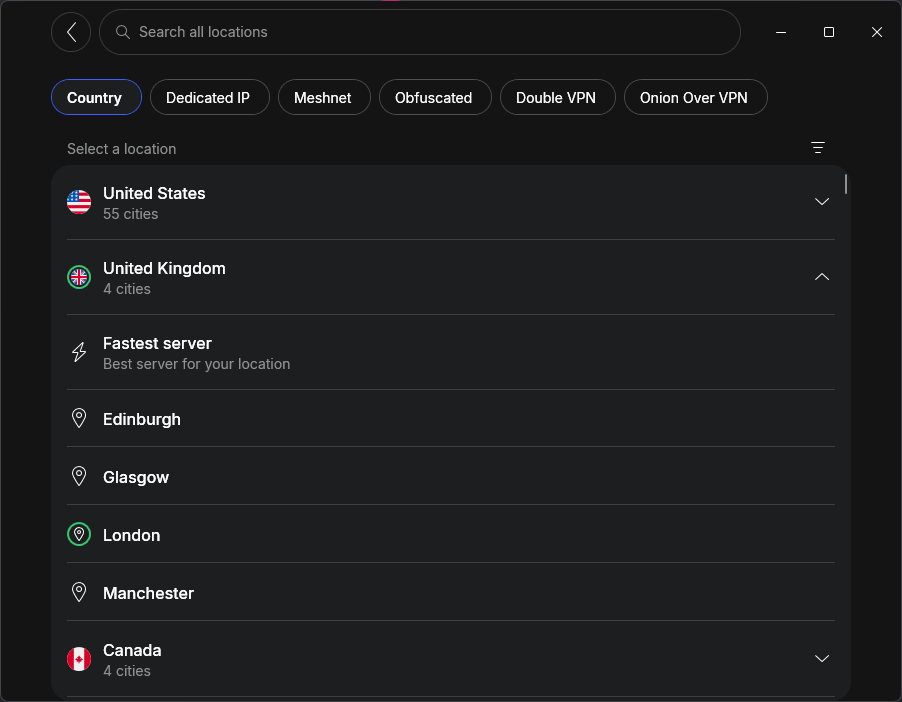Close the VPN window
902x702 pixels.
pyautogui.click(x=876, y=32)
